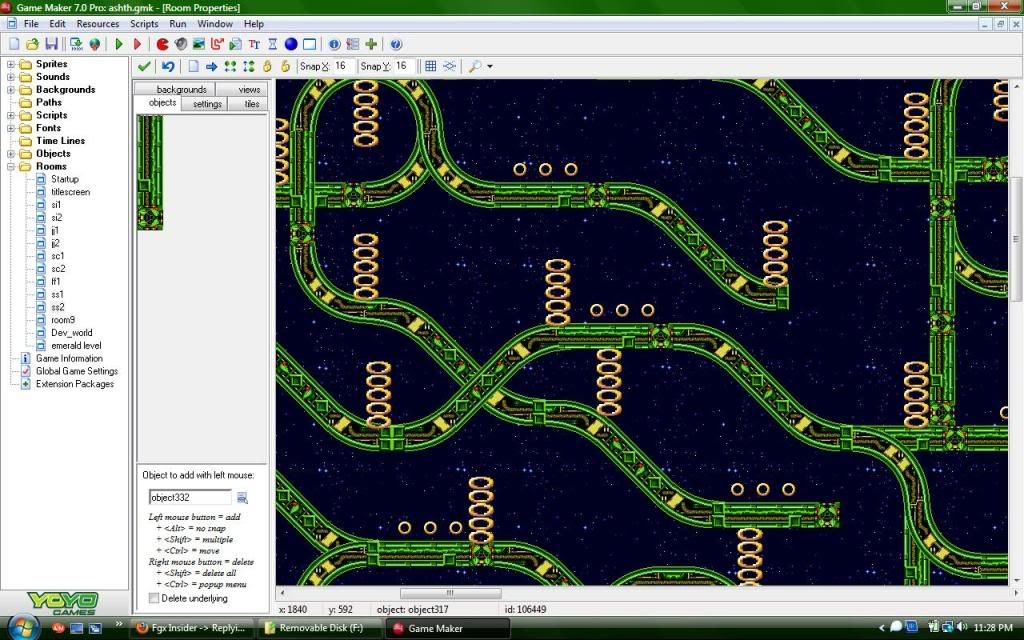
Task: Confirm room changes with the green checkmark
Action: click(x=144, y=66)
